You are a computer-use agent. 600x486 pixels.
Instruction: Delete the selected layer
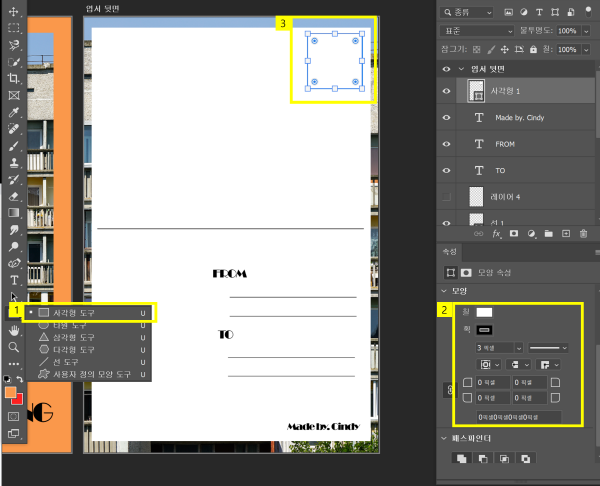point(583,233)
